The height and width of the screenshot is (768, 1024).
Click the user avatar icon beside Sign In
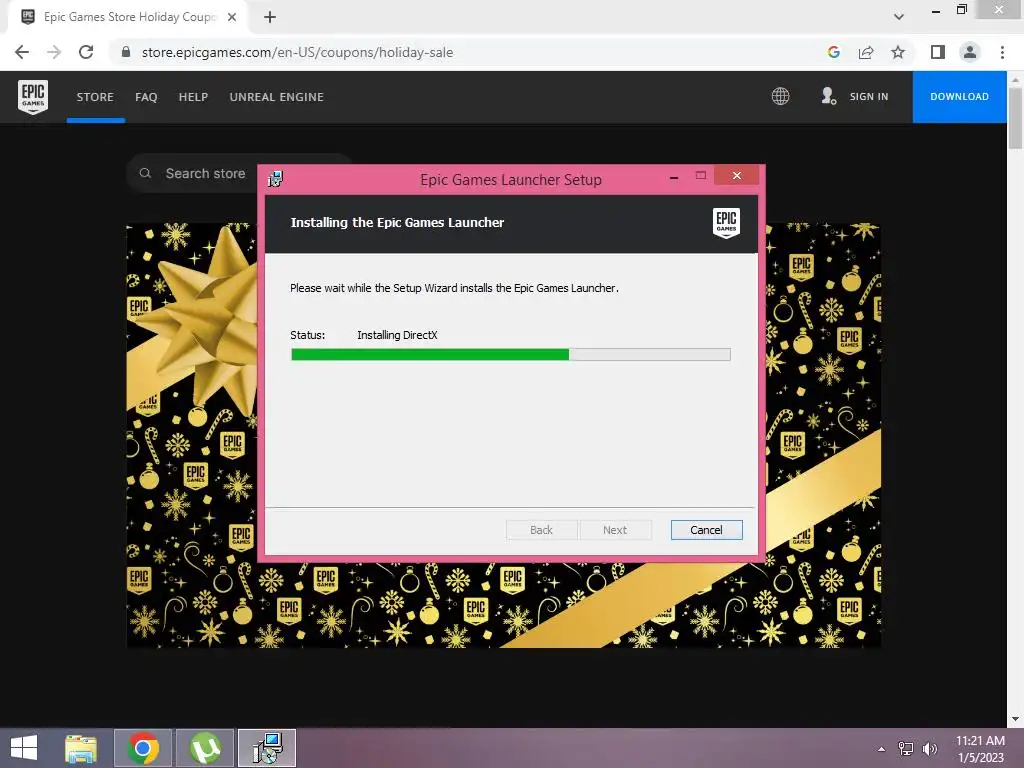point(828,97)
